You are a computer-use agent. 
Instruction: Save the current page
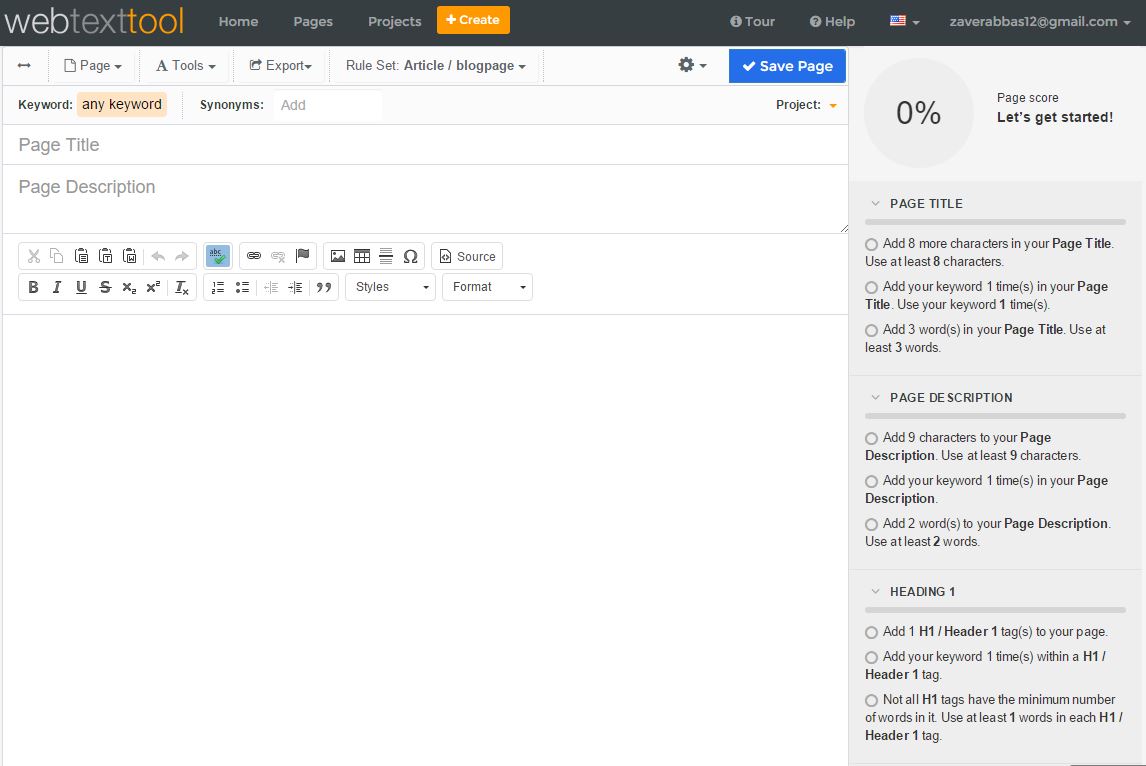pos(787,65)
